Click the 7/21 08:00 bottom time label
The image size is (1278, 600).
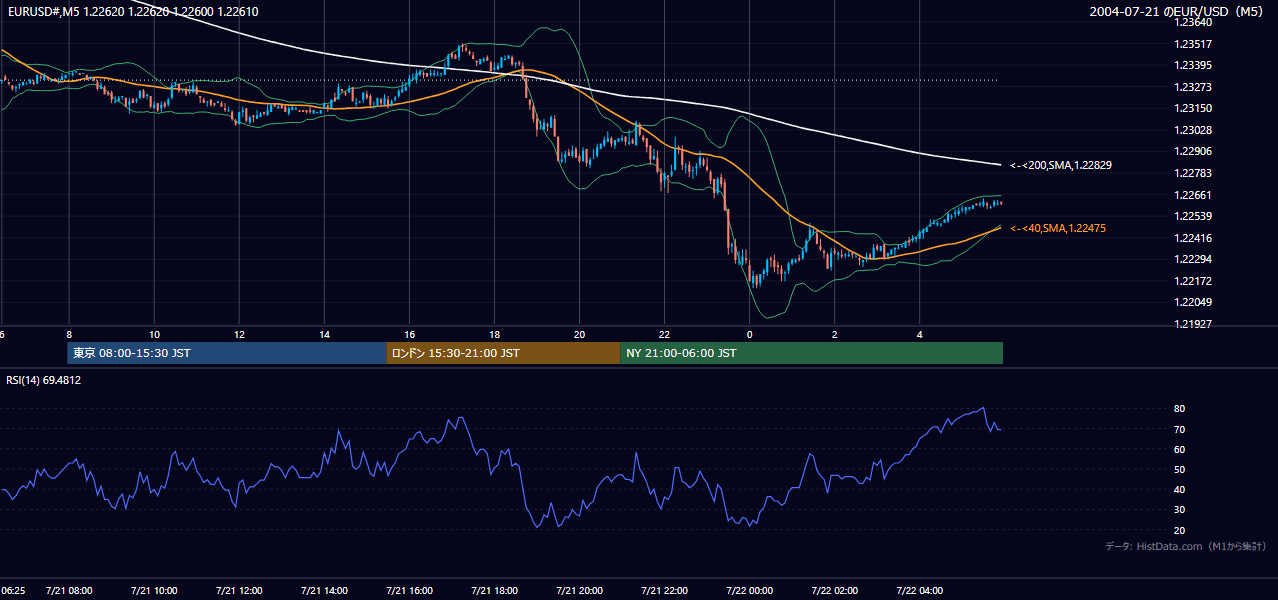pyautogui.click(x=69, y=591)
